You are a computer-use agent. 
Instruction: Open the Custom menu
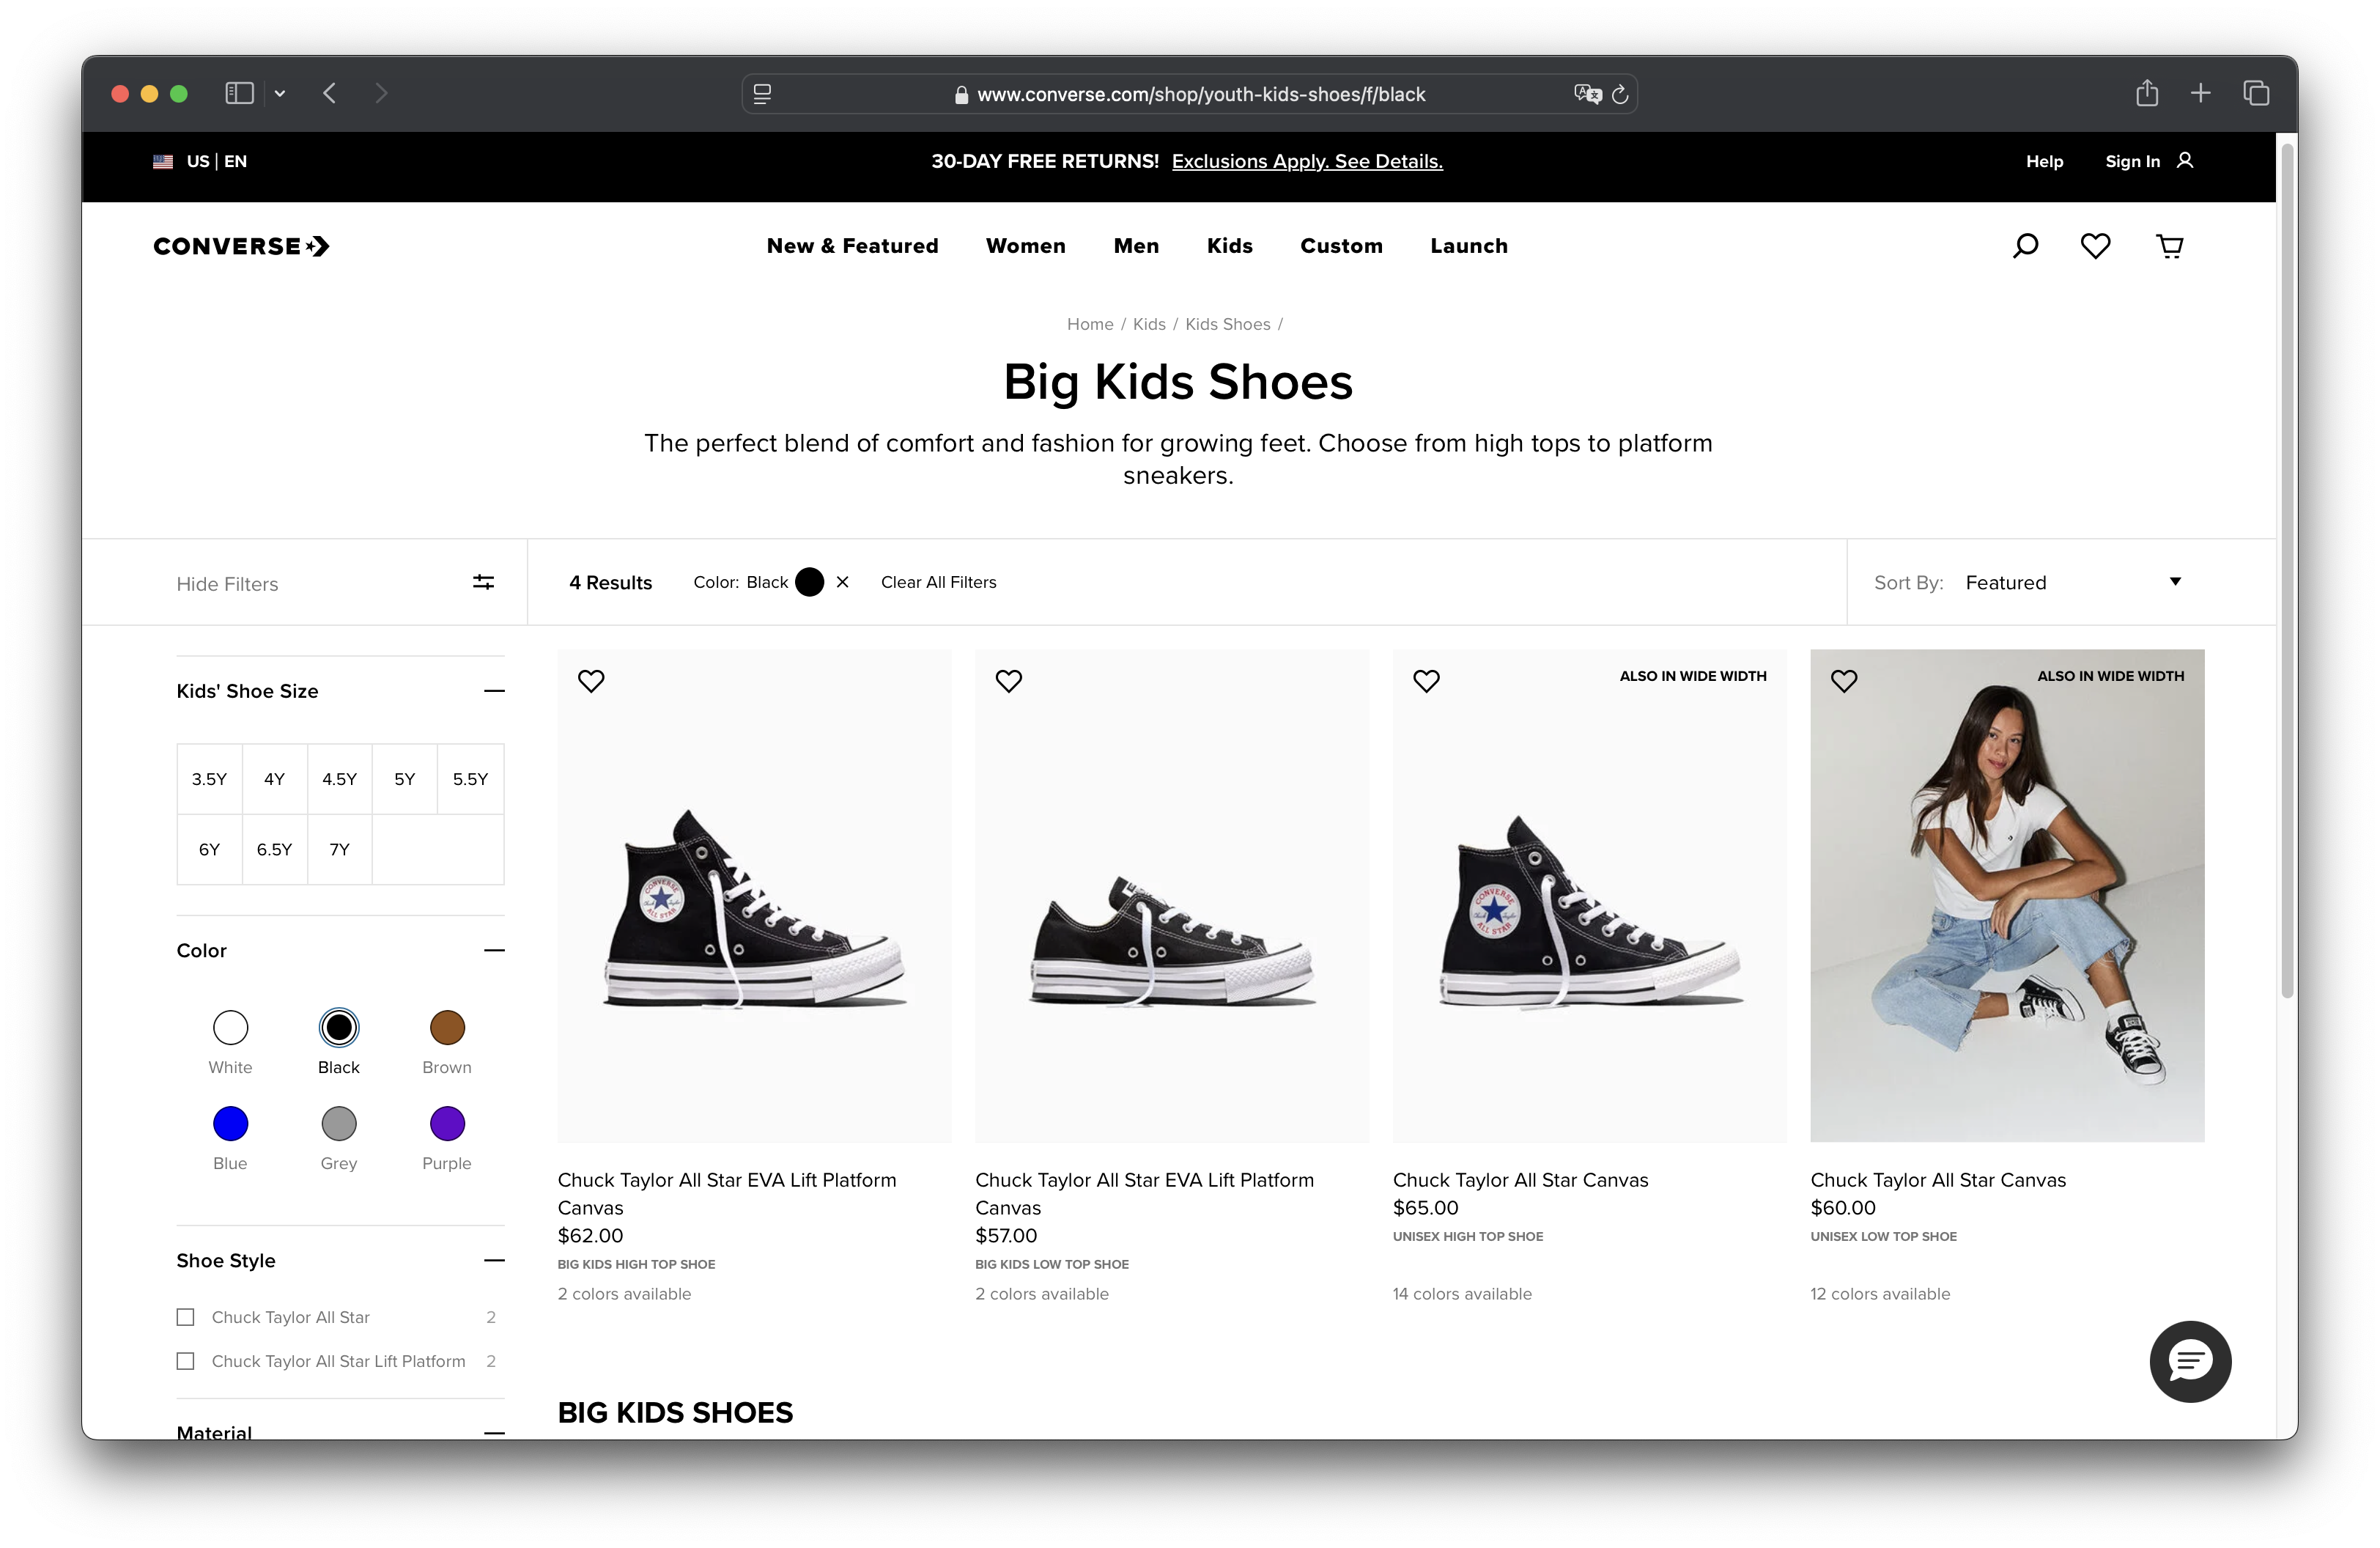pos(1341,246)
